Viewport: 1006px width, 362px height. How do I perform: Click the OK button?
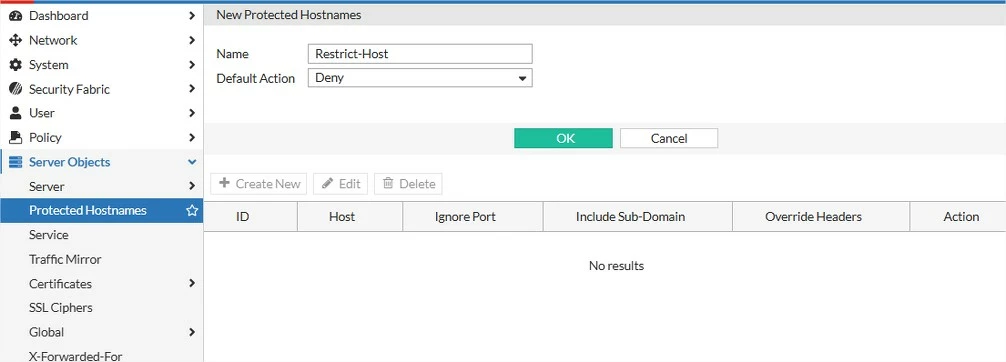coord(563,138)
